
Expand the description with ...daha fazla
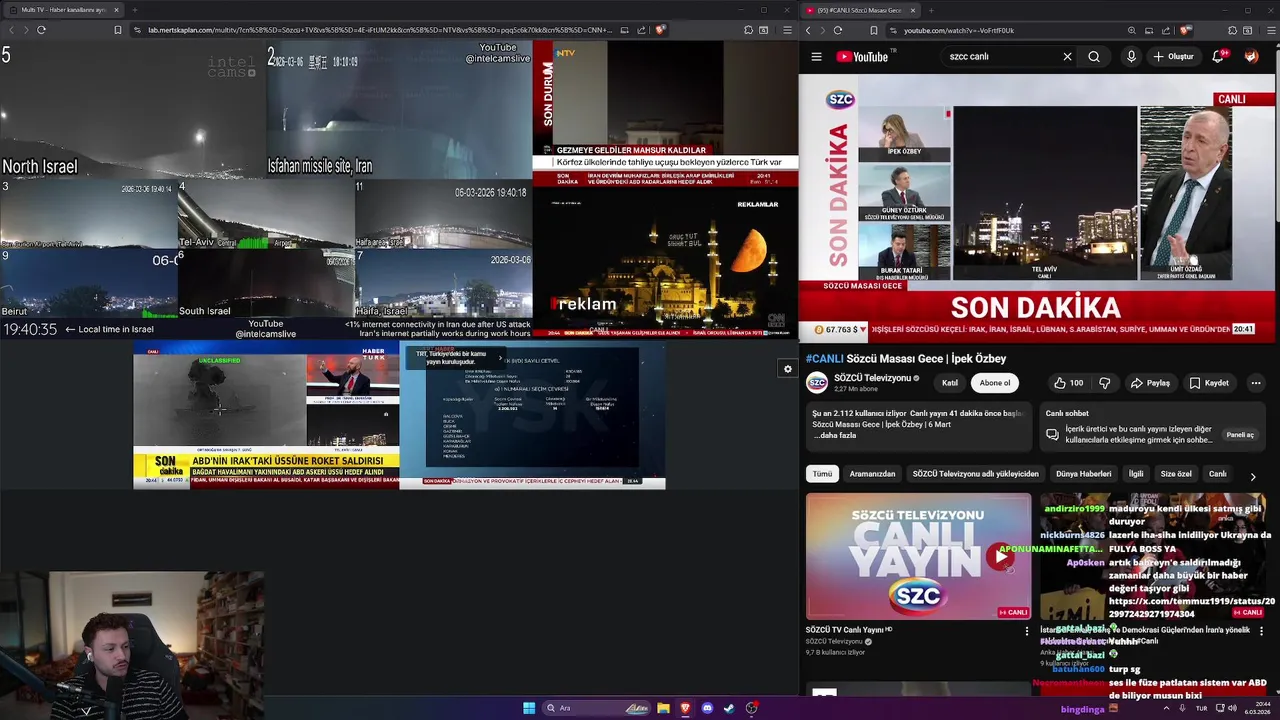[836, 436]
